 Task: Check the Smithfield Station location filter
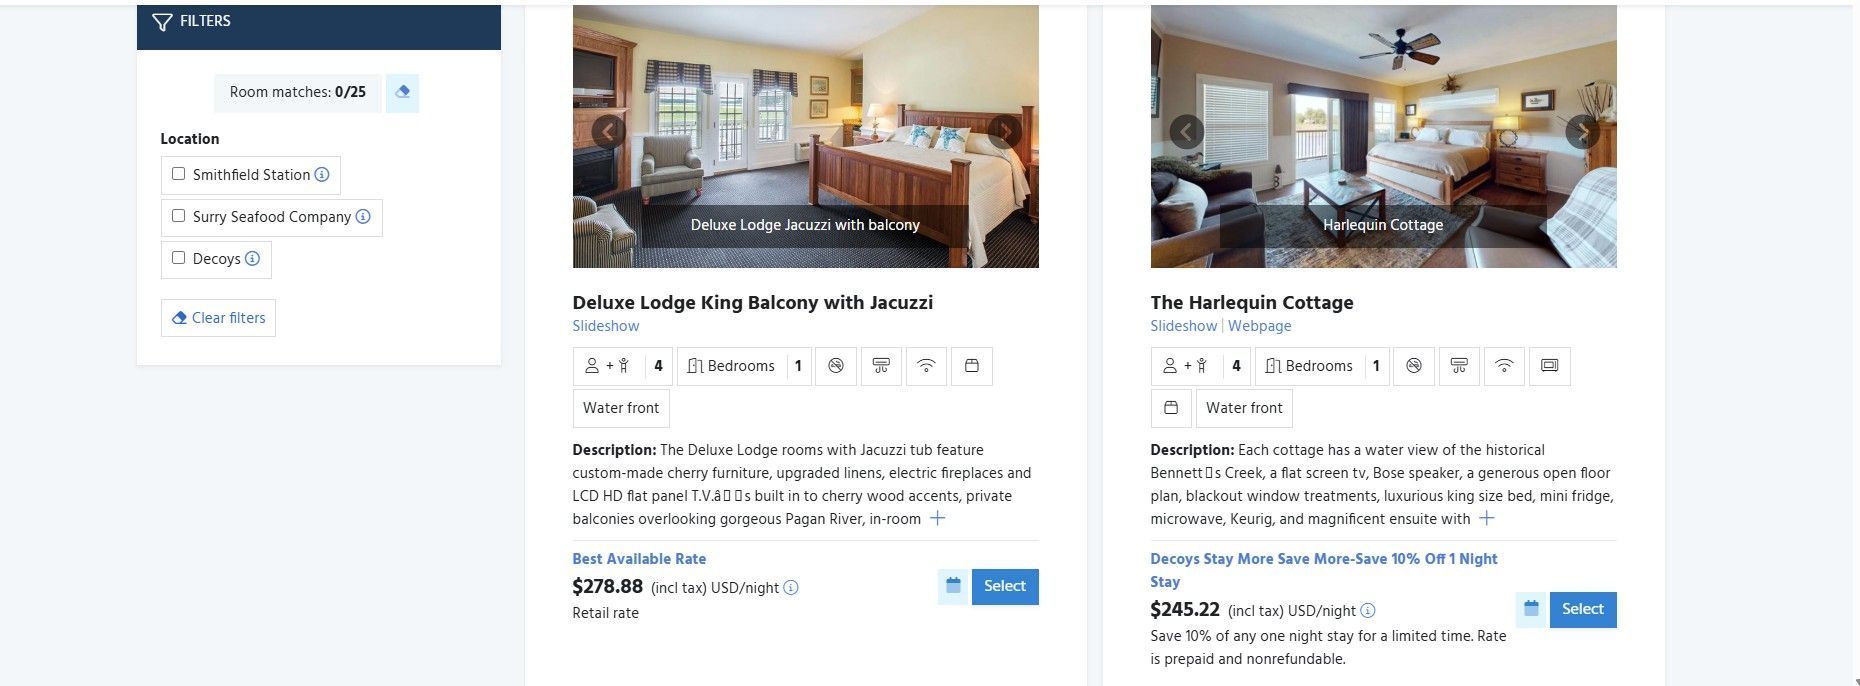(x=179, y=173)
